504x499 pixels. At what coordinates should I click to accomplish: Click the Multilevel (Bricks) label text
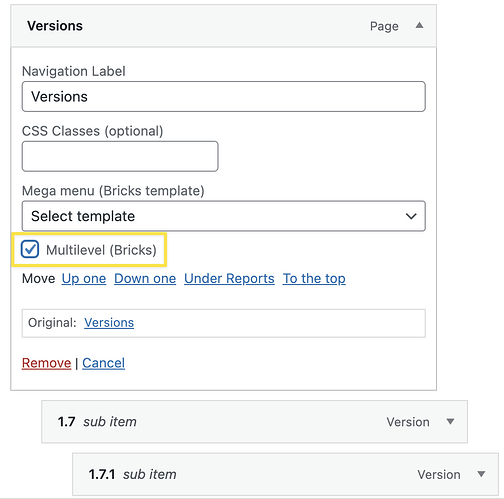[x=101, y=250]
